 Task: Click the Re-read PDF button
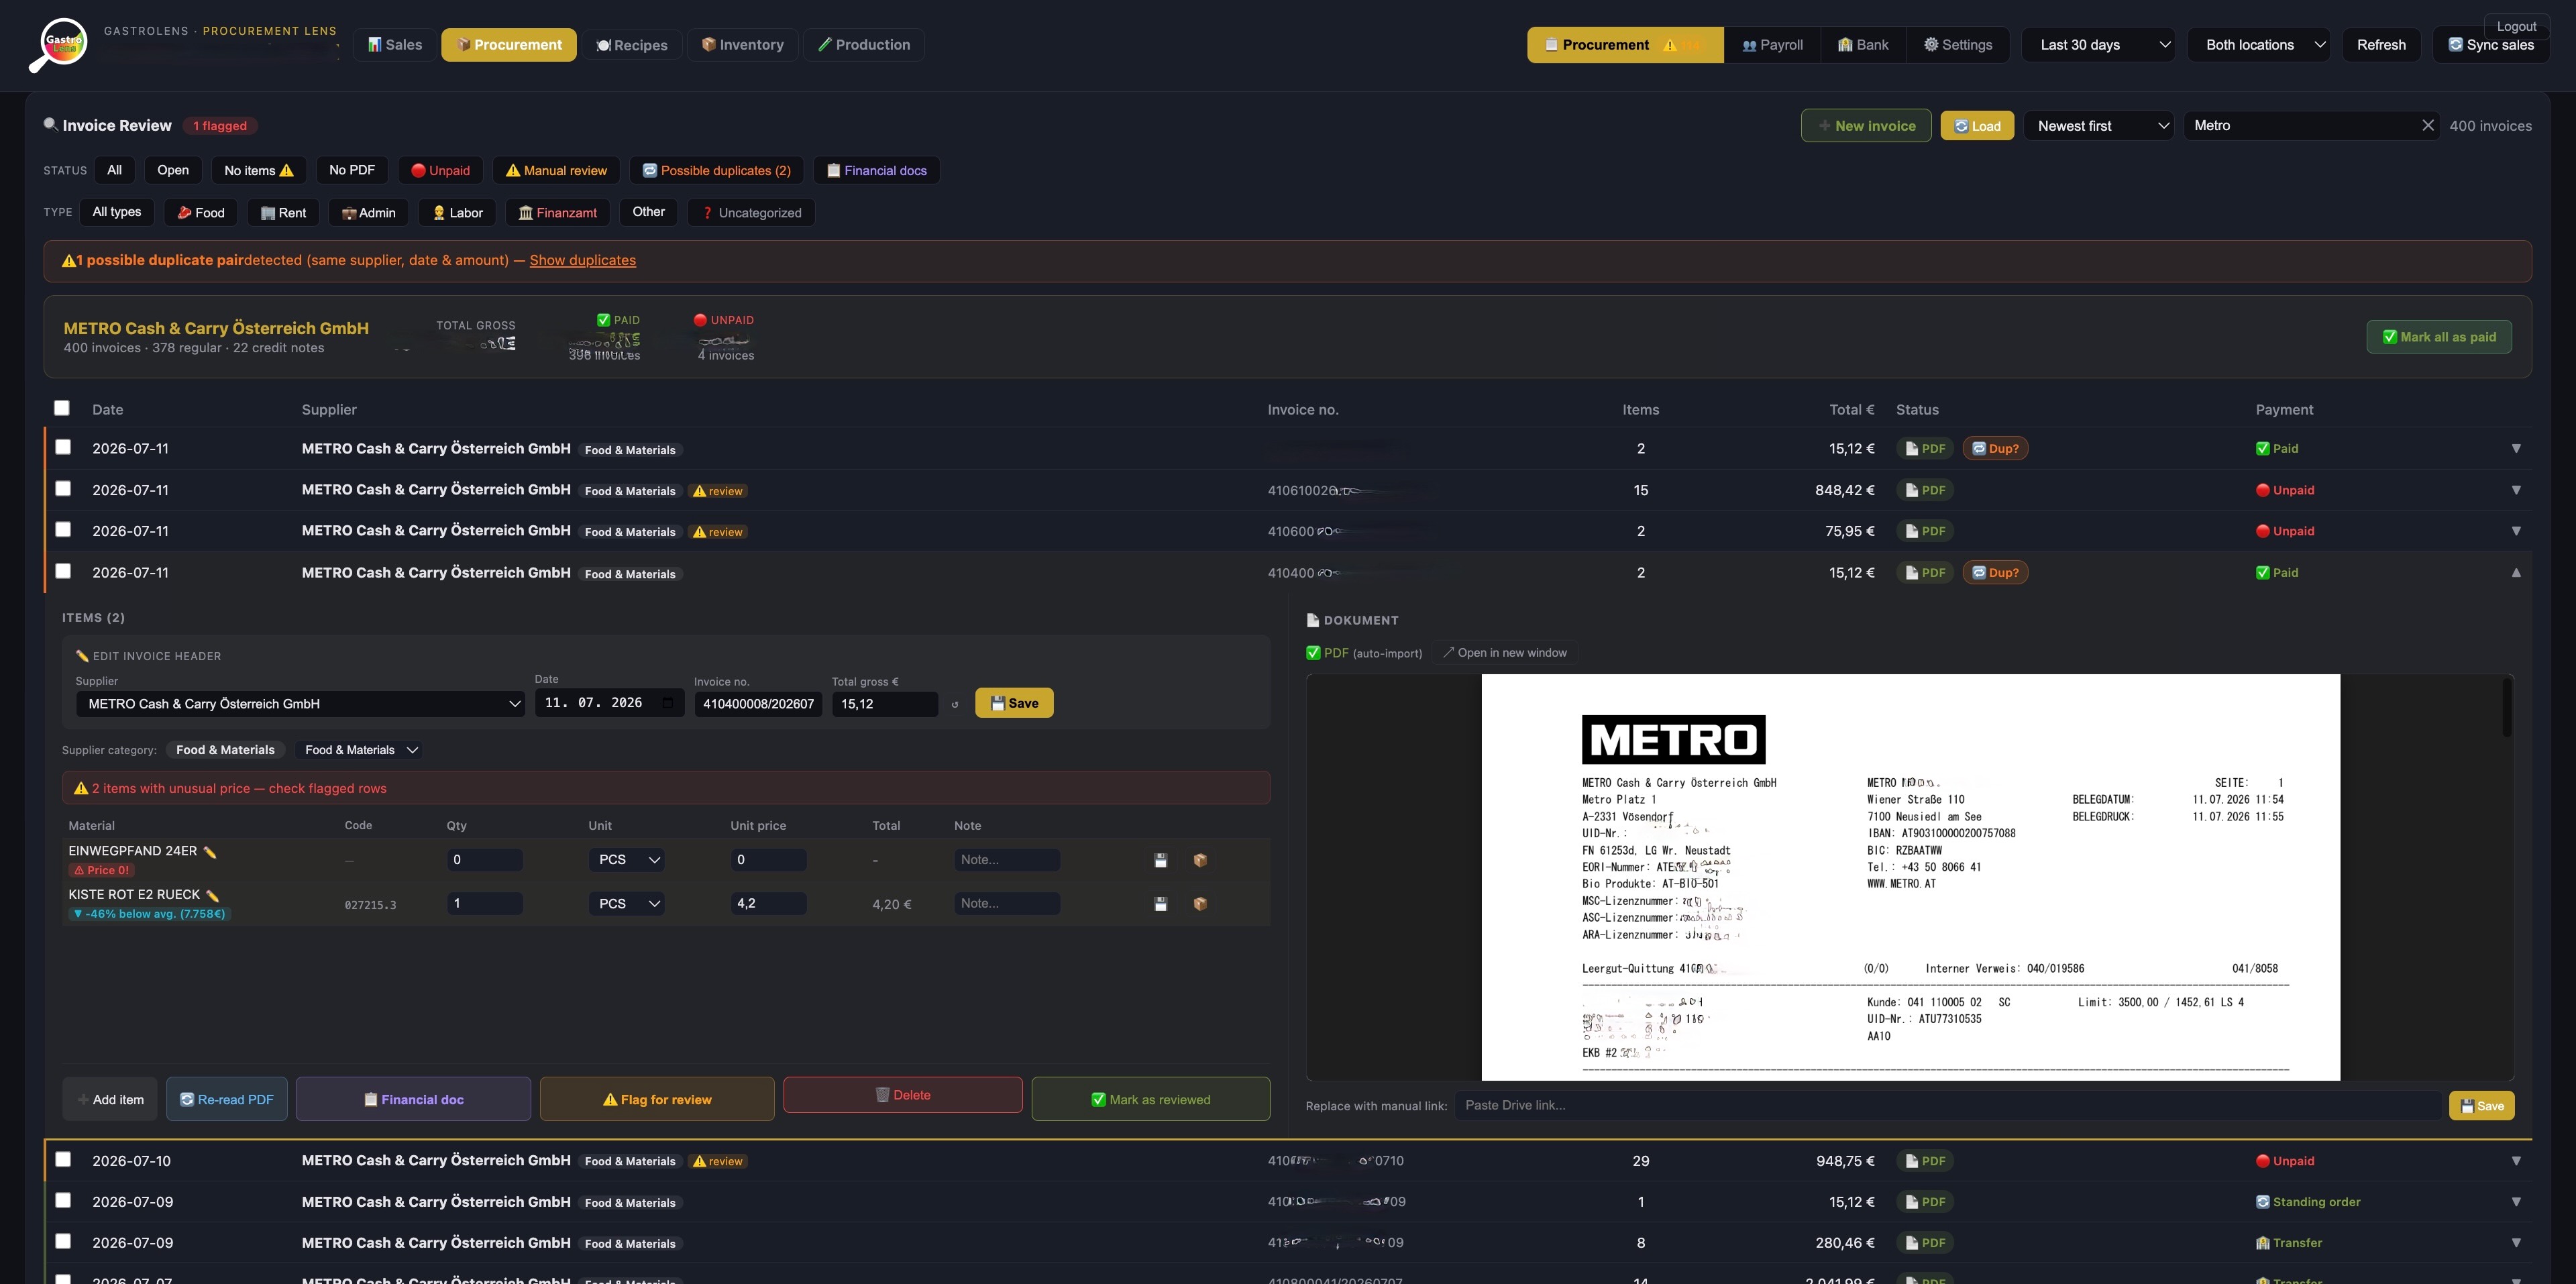[x=227, y=1099]
